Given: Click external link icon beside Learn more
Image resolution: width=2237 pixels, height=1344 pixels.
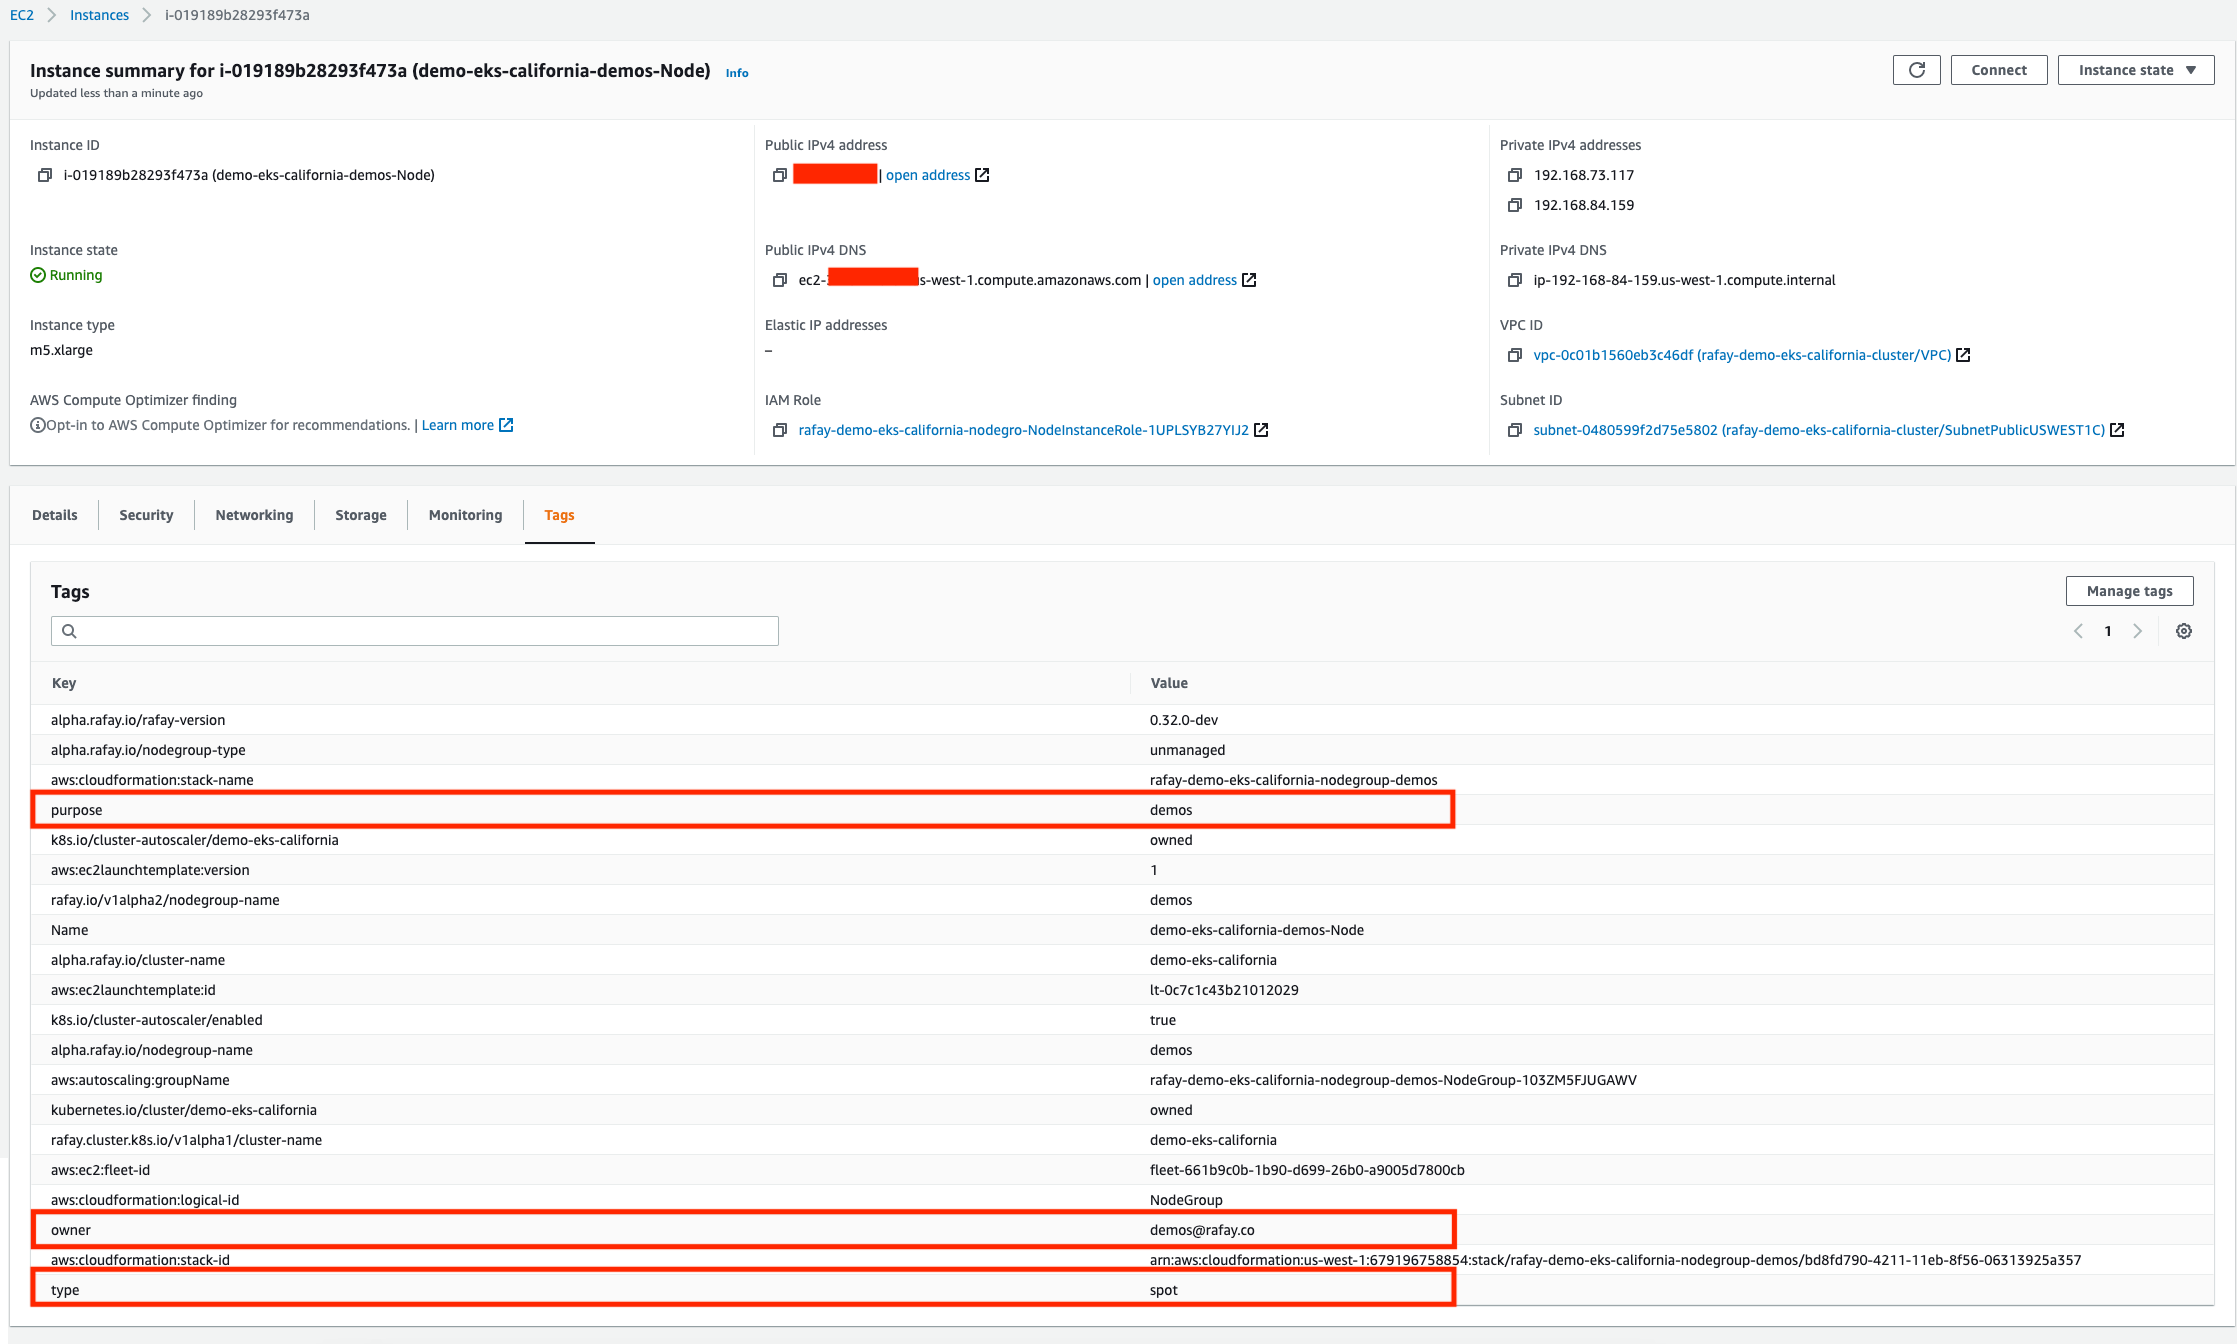Looking at the screenshot, I should tap(506, 425).
